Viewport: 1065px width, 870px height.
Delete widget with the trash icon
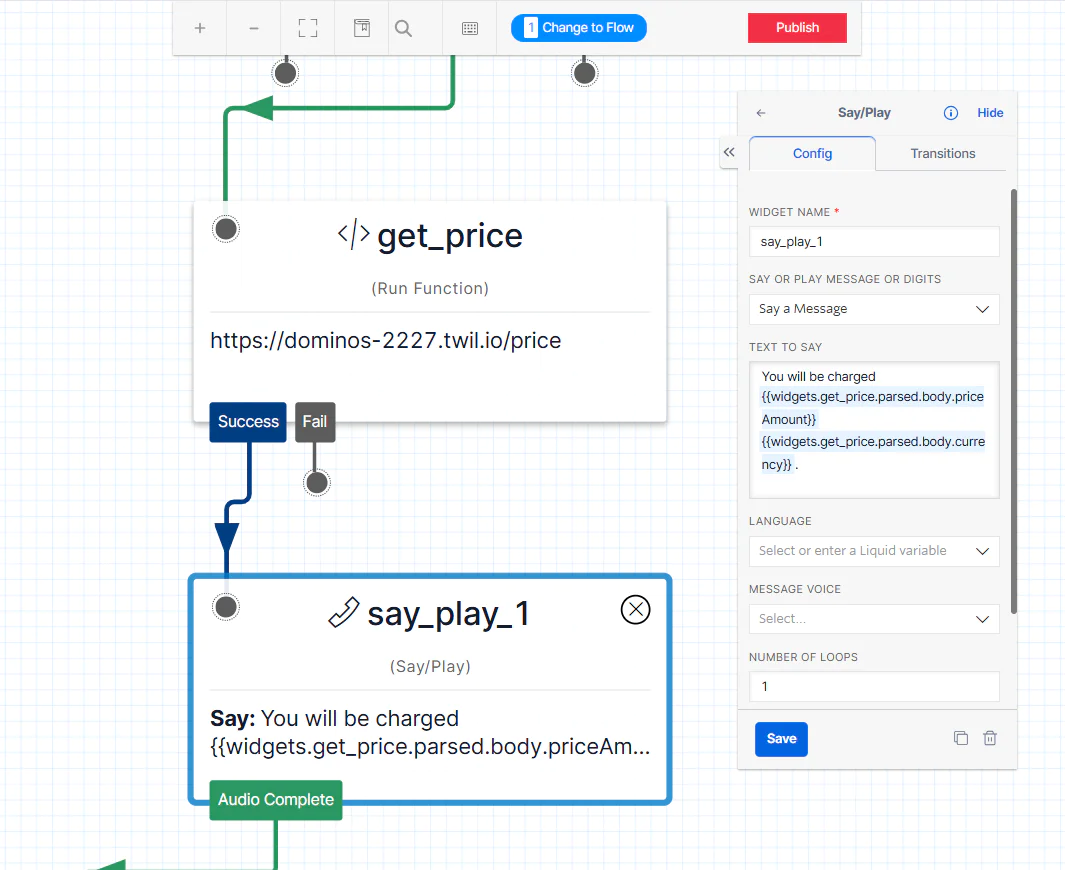990,738
